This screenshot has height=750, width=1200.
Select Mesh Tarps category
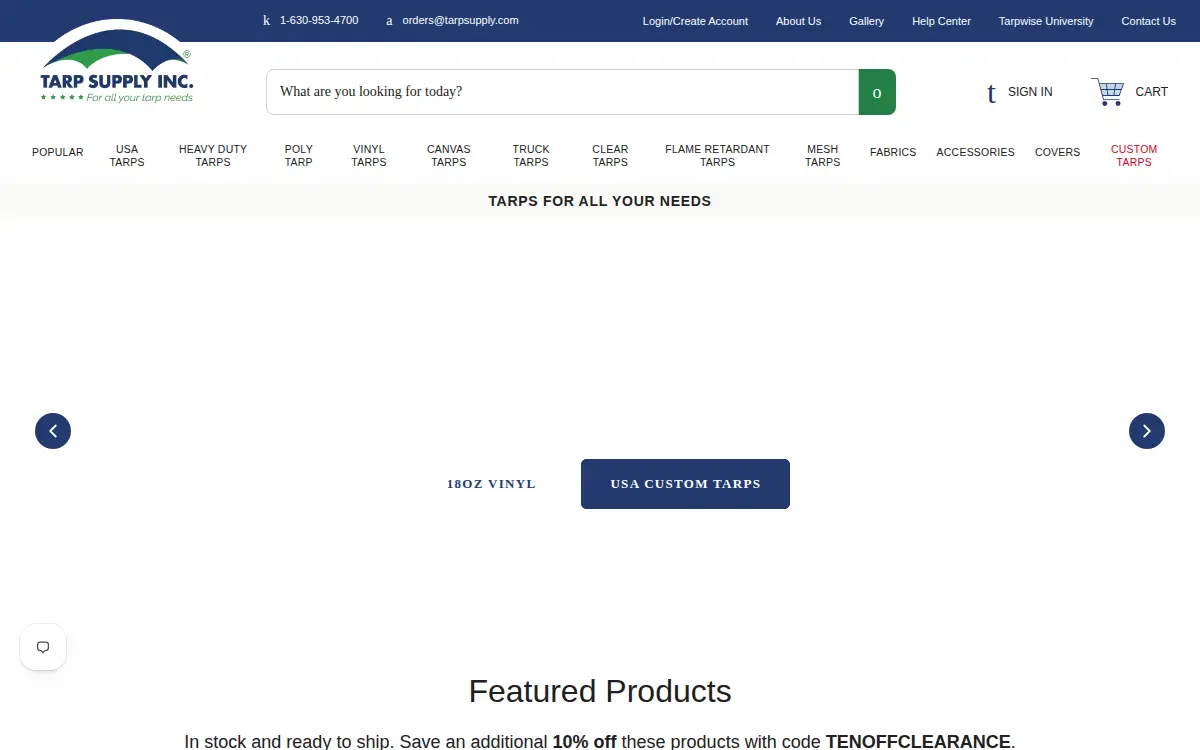click(822, 156)
